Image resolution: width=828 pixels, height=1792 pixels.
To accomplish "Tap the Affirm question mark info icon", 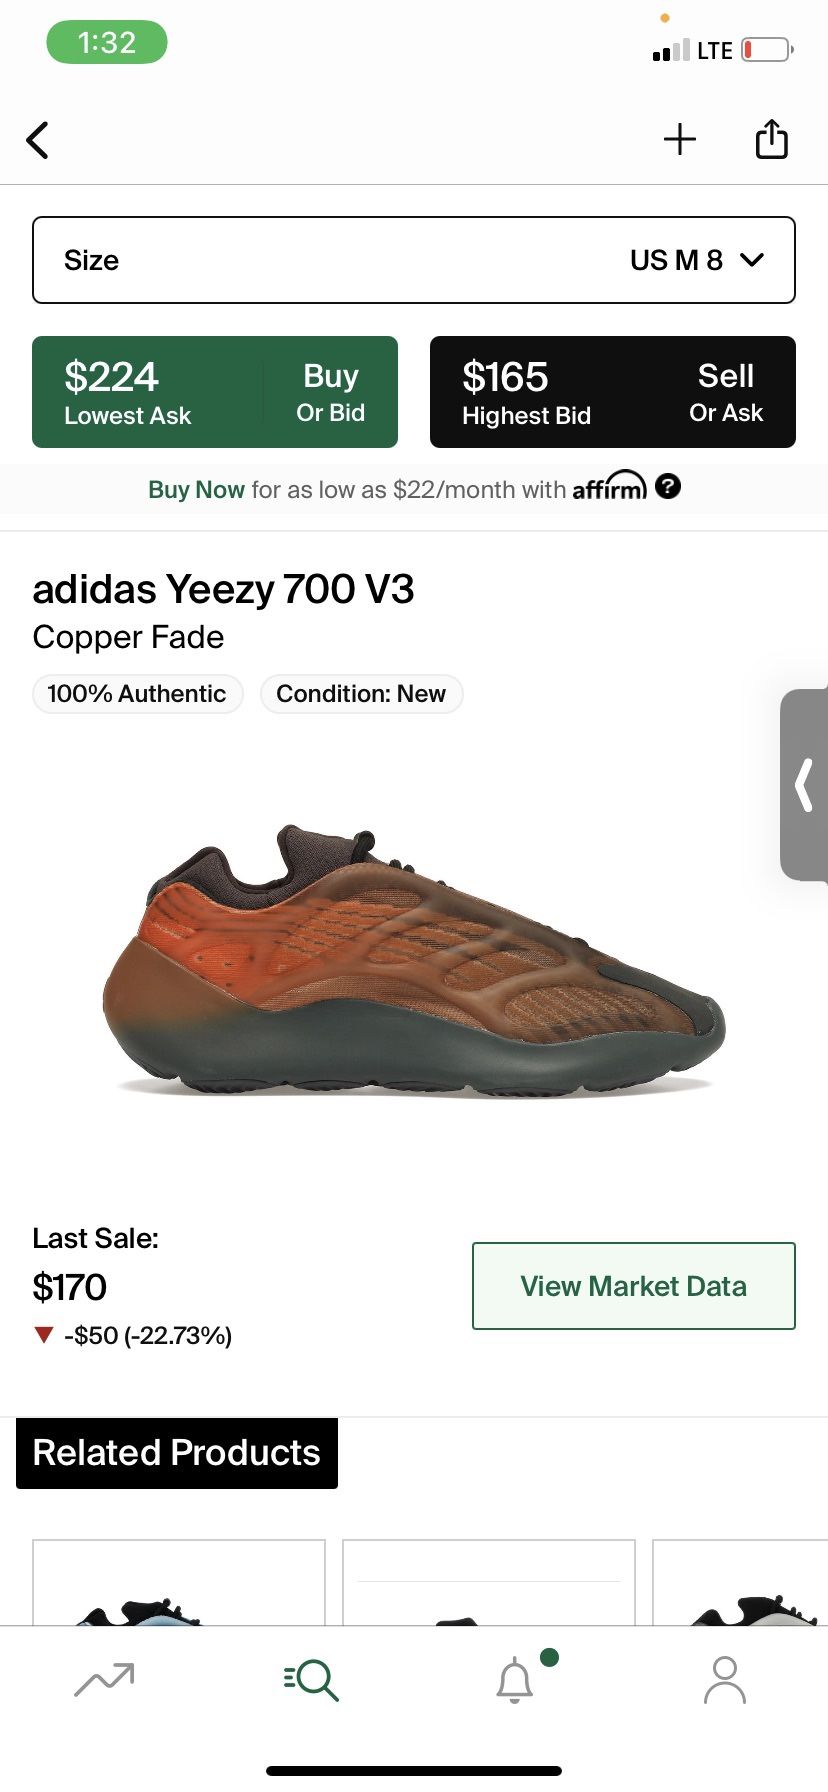I will [668, 487].
